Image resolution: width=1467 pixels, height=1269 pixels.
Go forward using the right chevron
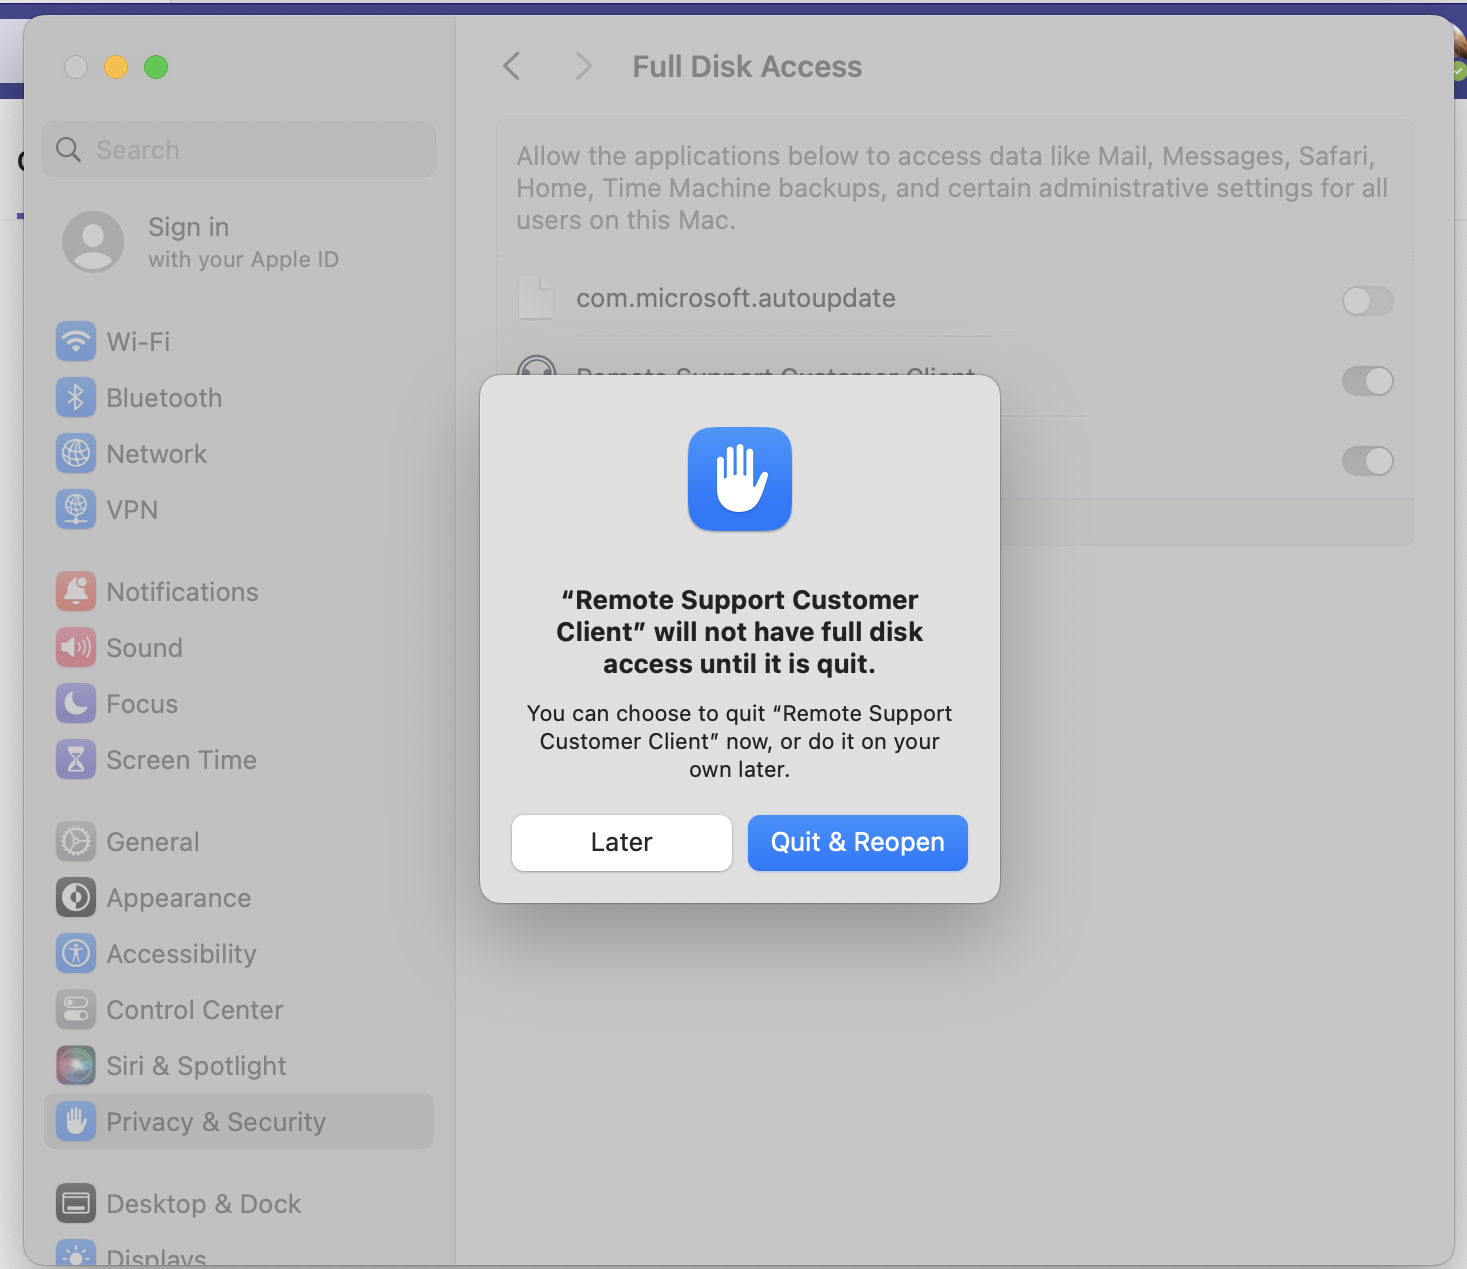click(x=584, y=67)
